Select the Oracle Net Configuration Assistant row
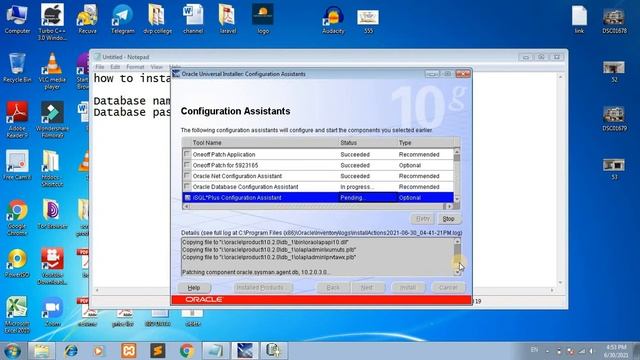 click(318, 176)
